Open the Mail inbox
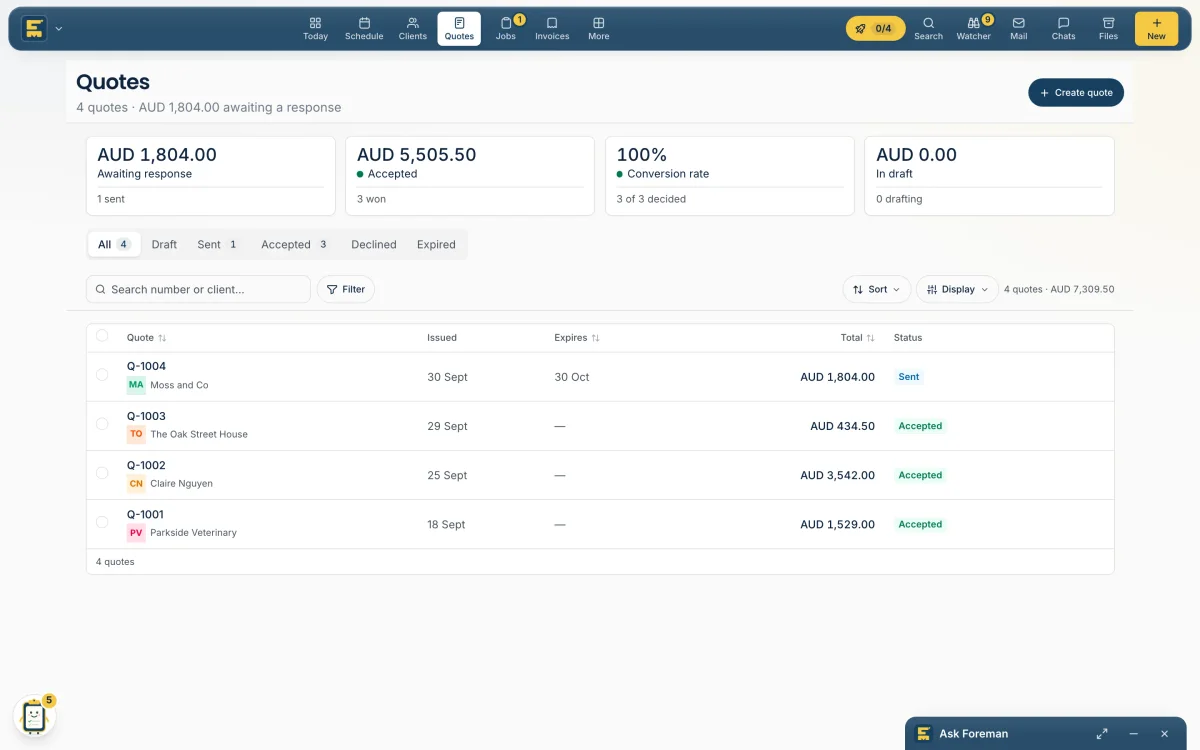The width and height of the screenshot is (1200, 750). click(1019, 28)
